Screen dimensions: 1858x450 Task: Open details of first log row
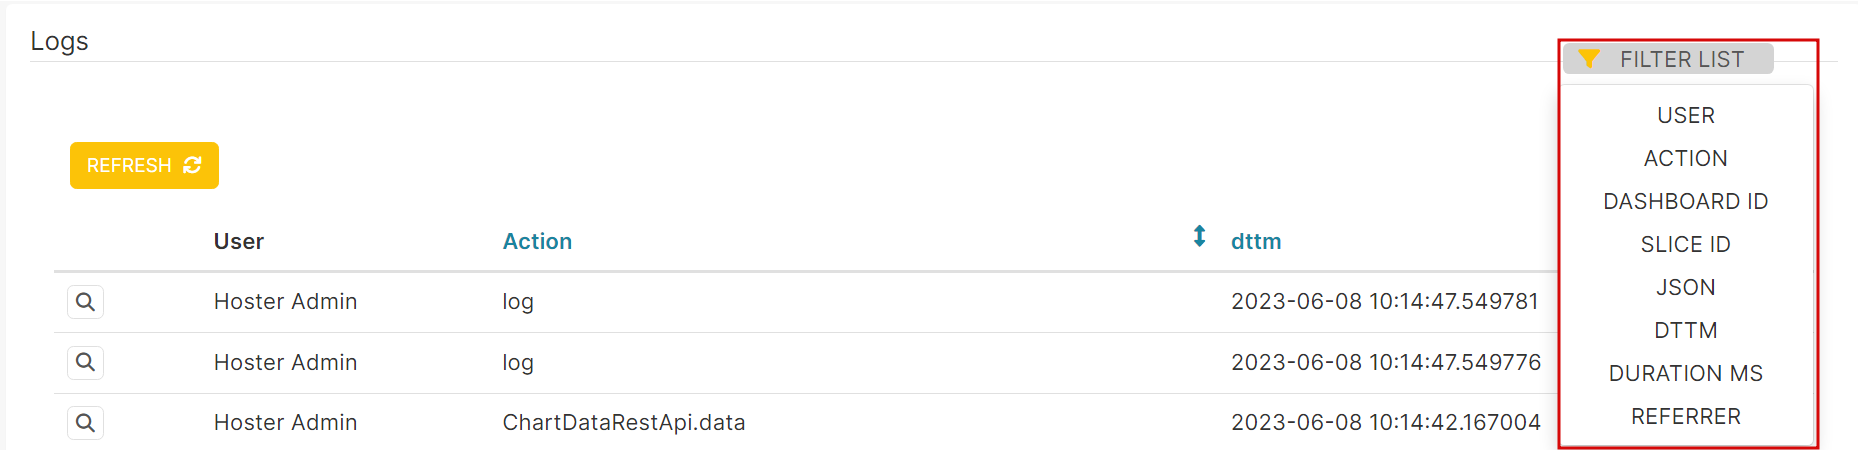pyautogui.click(x=85, y=302)
